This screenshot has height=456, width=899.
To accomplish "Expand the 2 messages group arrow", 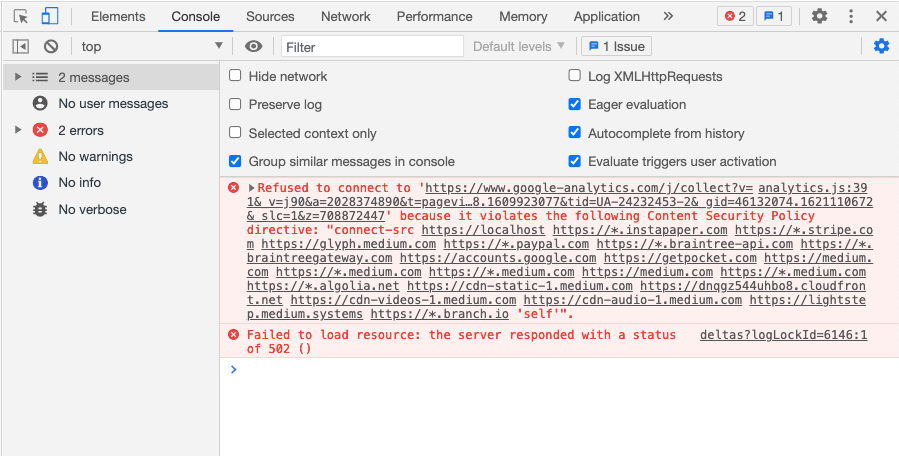I will 18,77.
